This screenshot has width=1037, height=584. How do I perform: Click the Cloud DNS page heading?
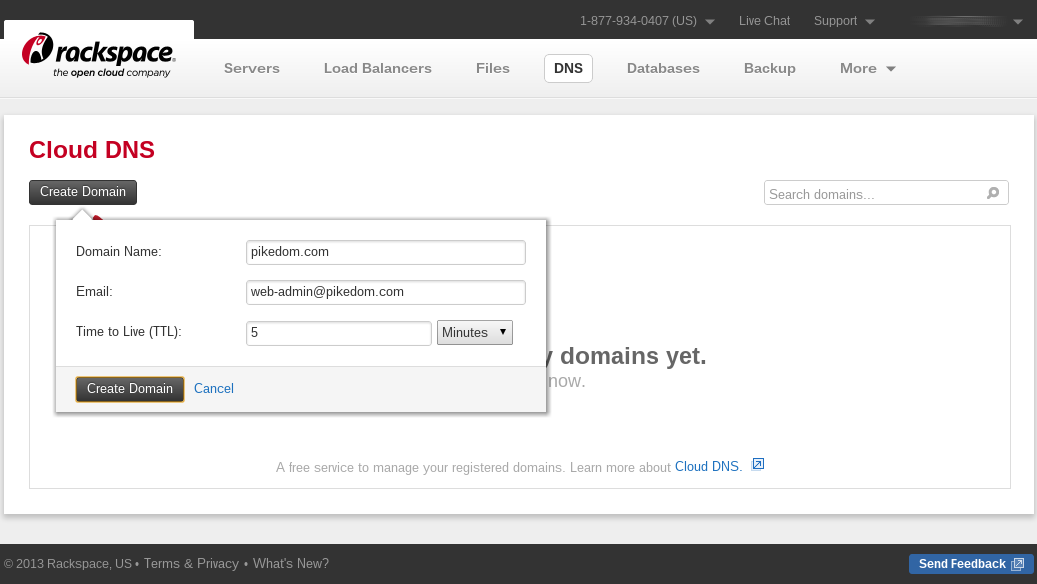click(x=92, y=150)
